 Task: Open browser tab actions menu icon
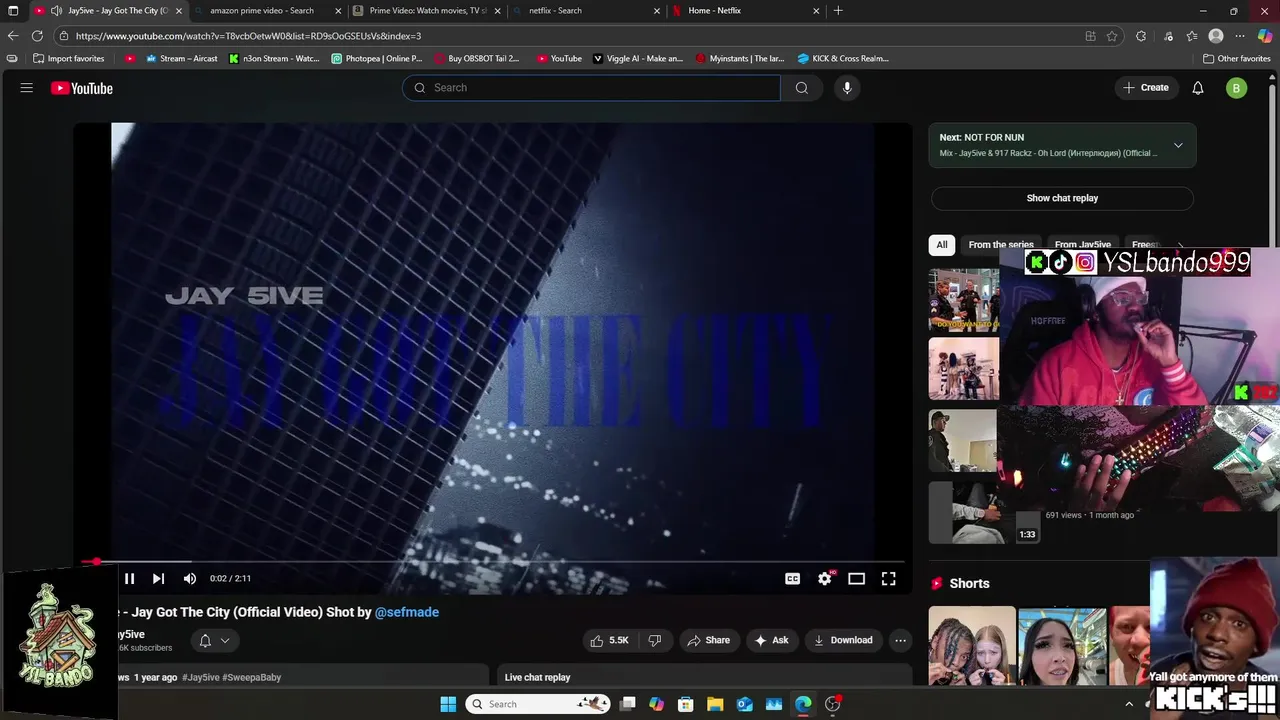(13, 11)
